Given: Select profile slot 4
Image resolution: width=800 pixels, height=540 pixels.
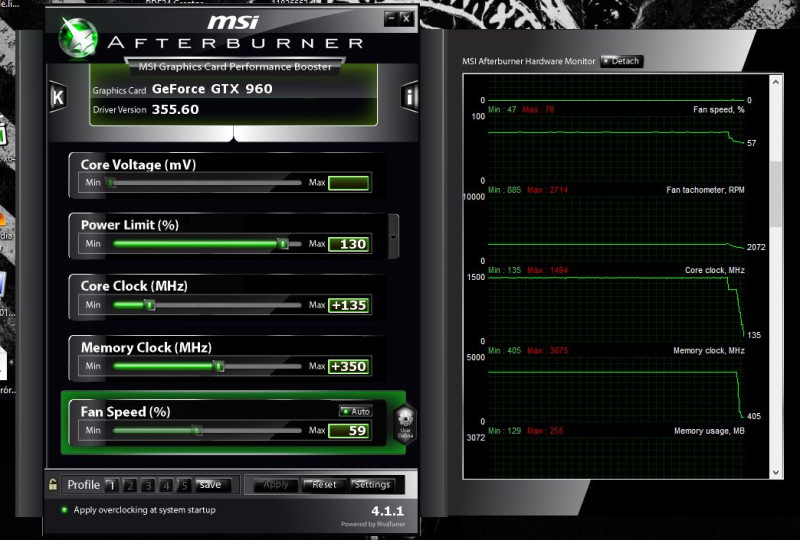Looking at the screenshot, I should [166, 485].
